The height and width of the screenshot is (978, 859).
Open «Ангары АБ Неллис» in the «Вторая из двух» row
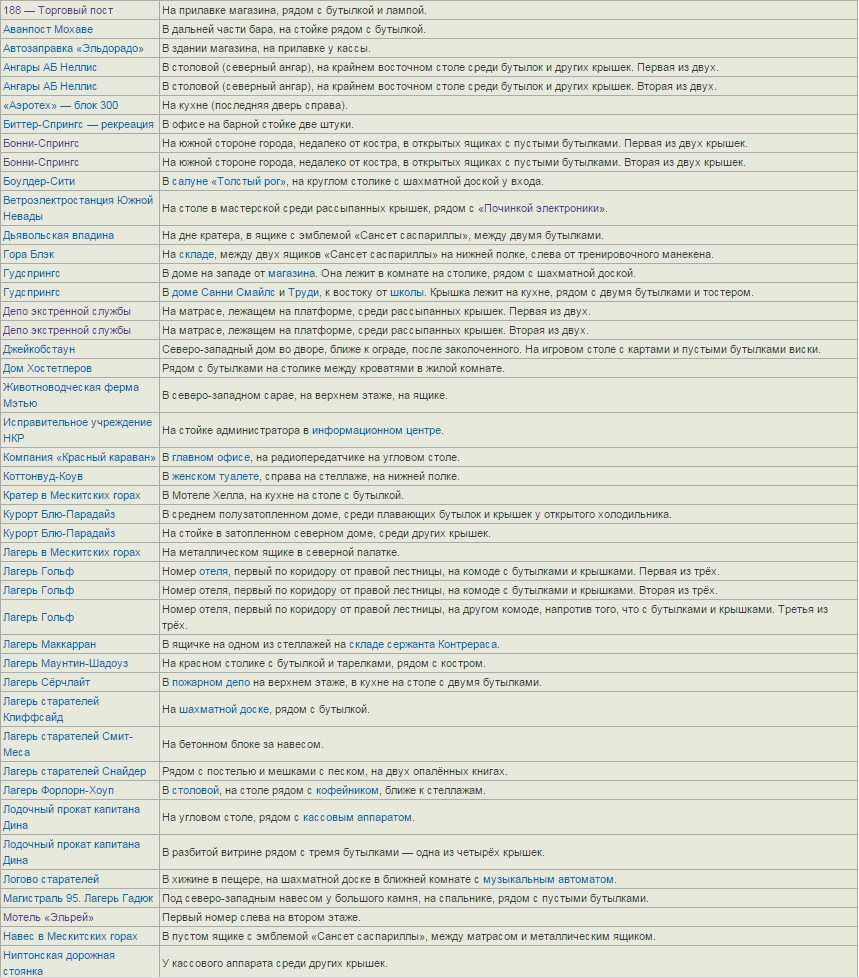click(50, 86)
